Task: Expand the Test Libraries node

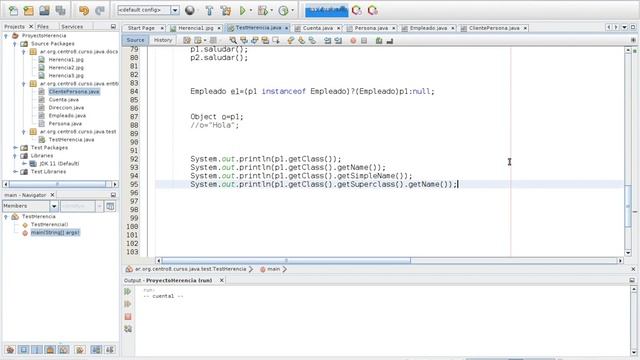Action: pyautogui.click(x=15, y=172)
